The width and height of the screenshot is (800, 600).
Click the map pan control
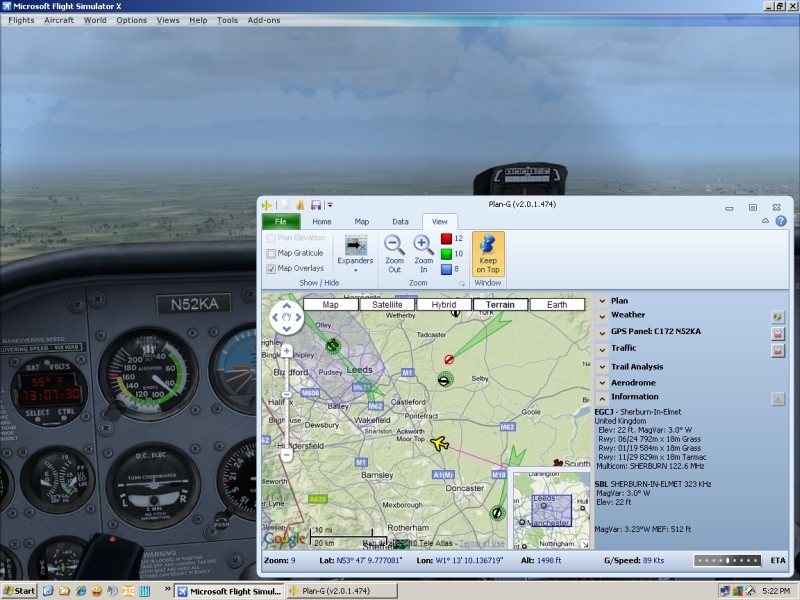coord(287,319)
